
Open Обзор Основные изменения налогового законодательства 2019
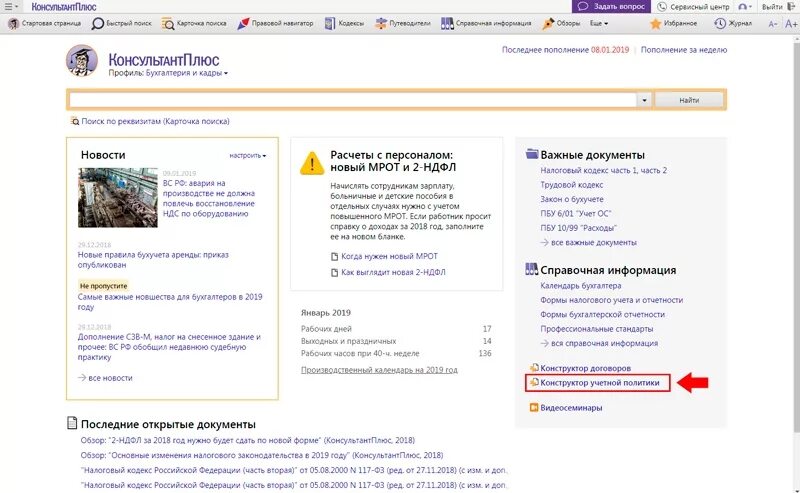262,455
